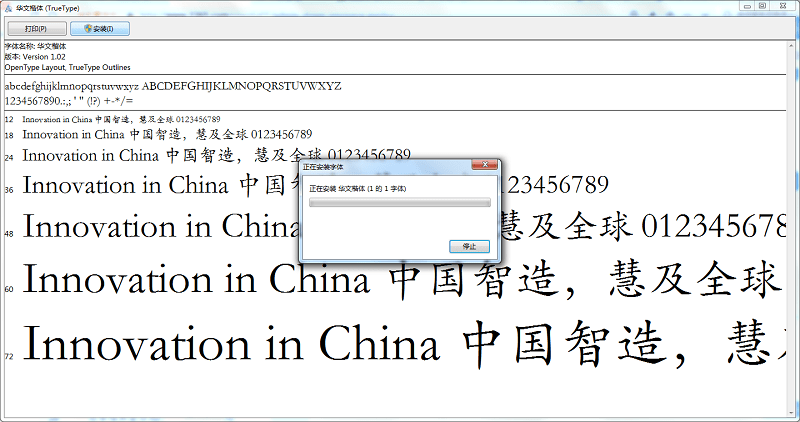Maximize the 华文楷体 font viewer window
Screen dimensions: 800x422
(x=762, y=6)
